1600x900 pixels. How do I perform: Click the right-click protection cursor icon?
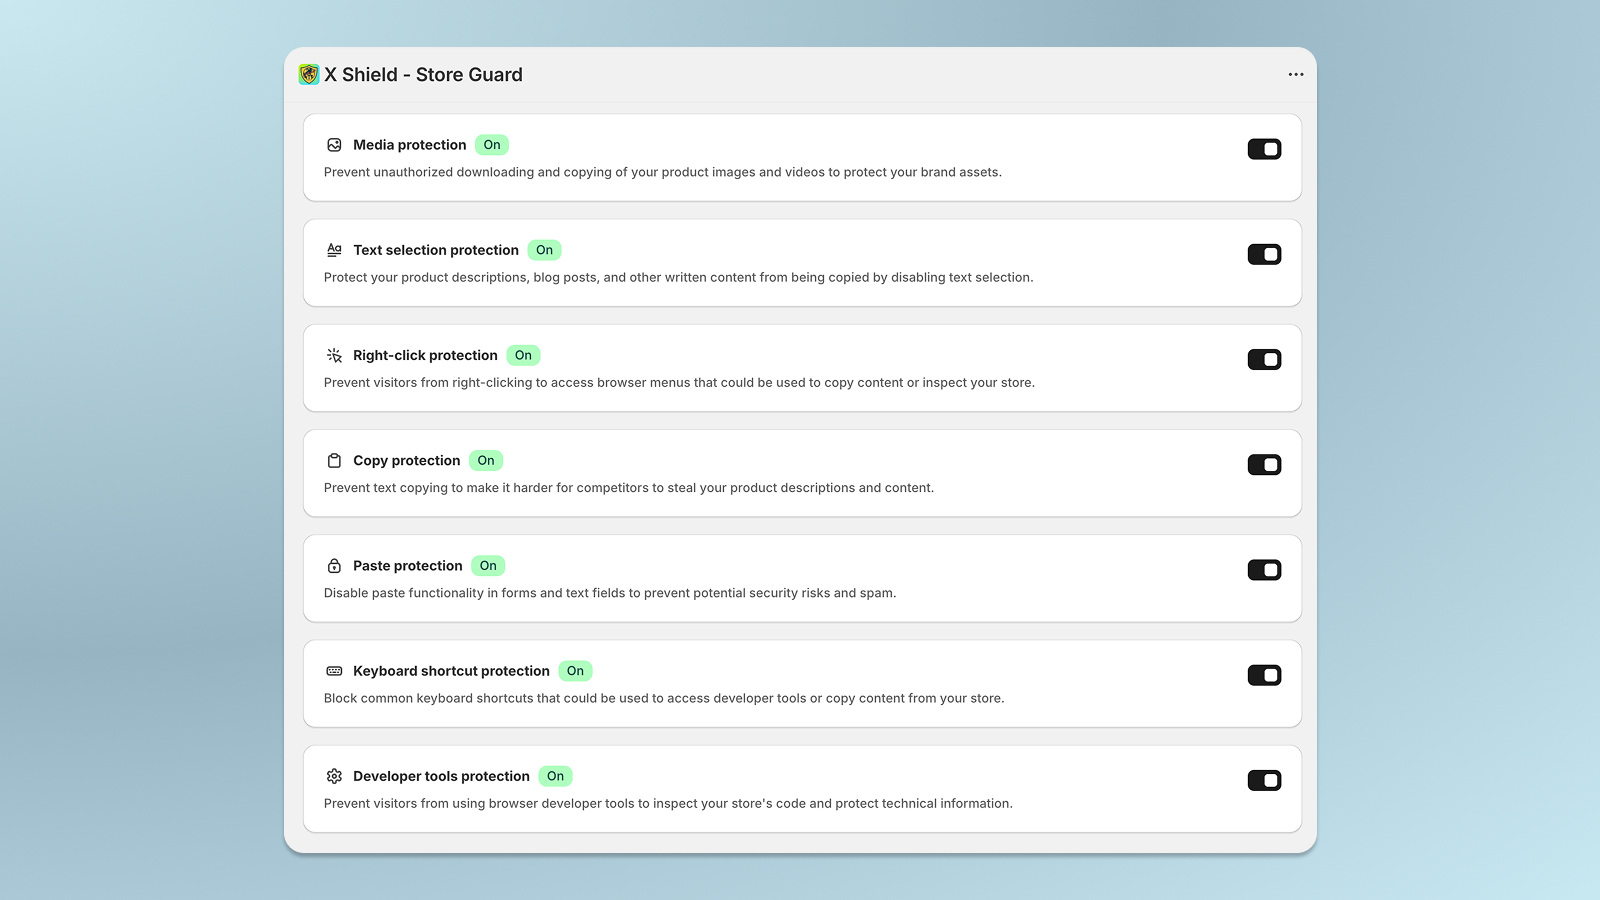(334, 355)
